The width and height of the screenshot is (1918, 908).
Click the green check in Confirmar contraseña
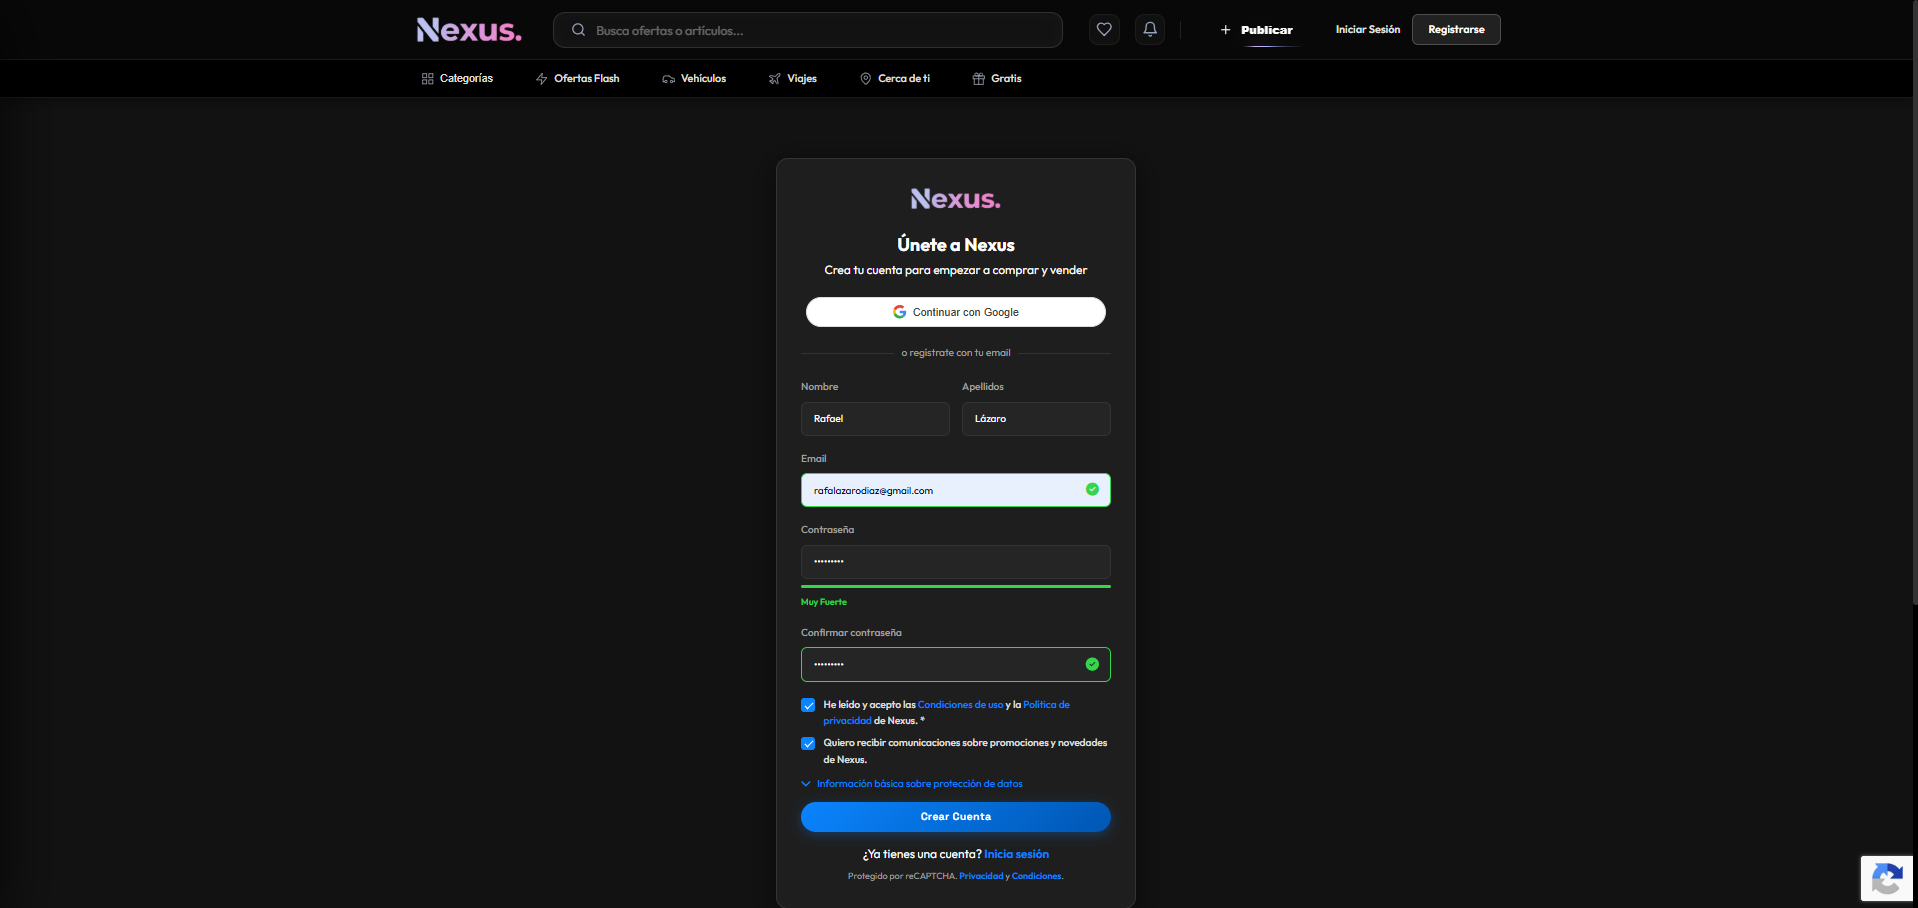(1092, 664)
